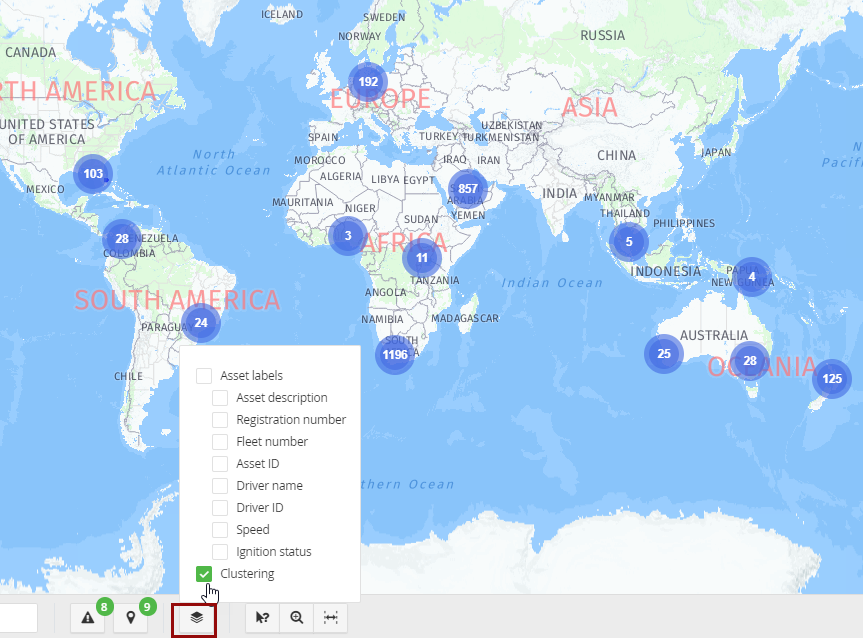Open the 4 cluster over Papua New Guinea
The image size is (863, 638).
(752, 277)
